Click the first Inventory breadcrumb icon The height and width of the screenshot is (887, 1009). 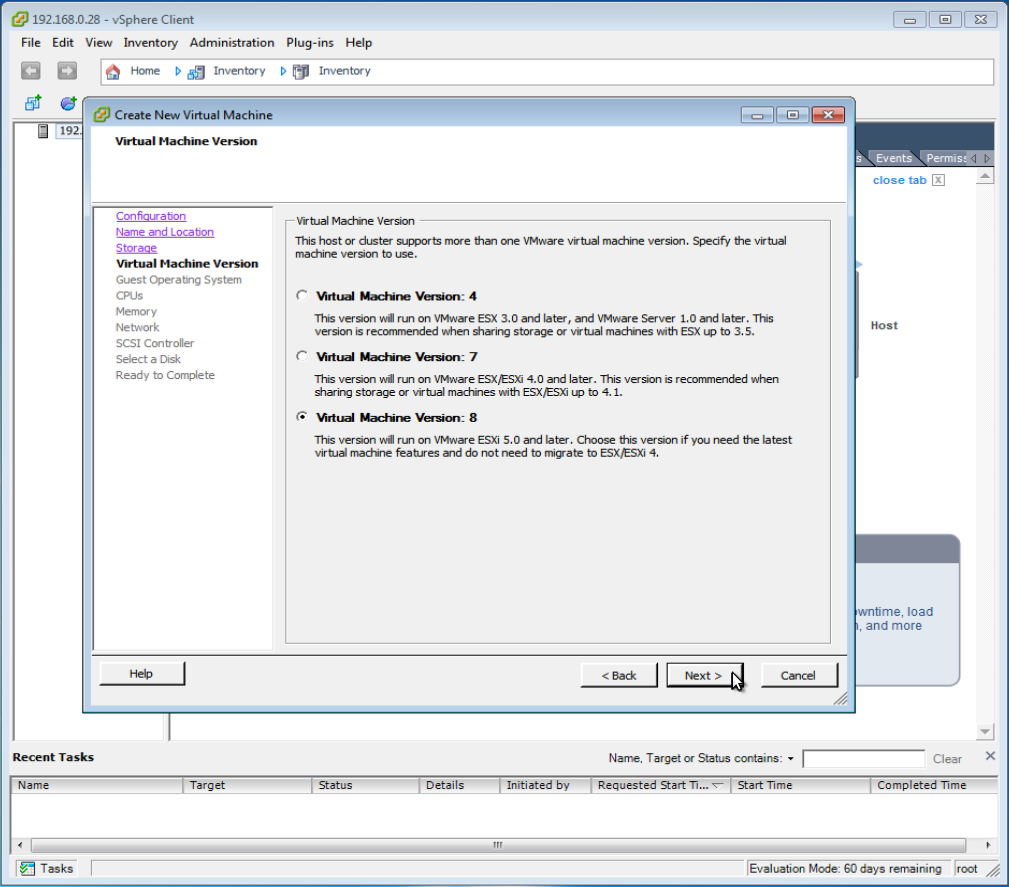(196, 71)
